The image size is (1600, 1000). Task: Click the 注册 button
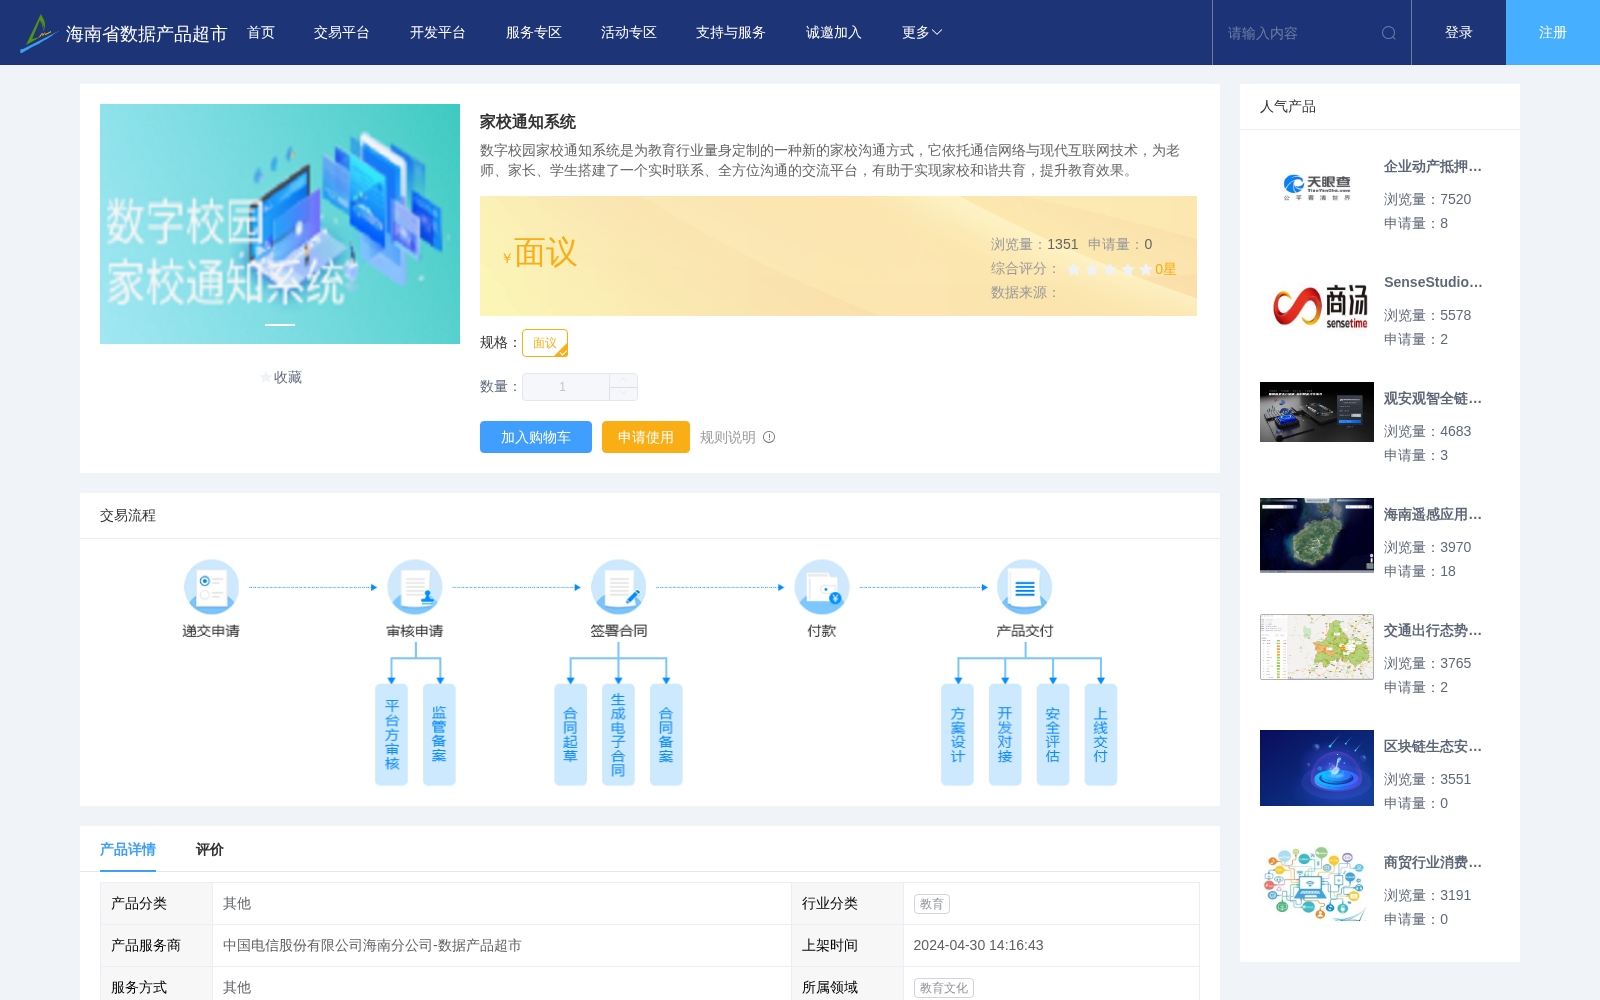pos(1553,33)
